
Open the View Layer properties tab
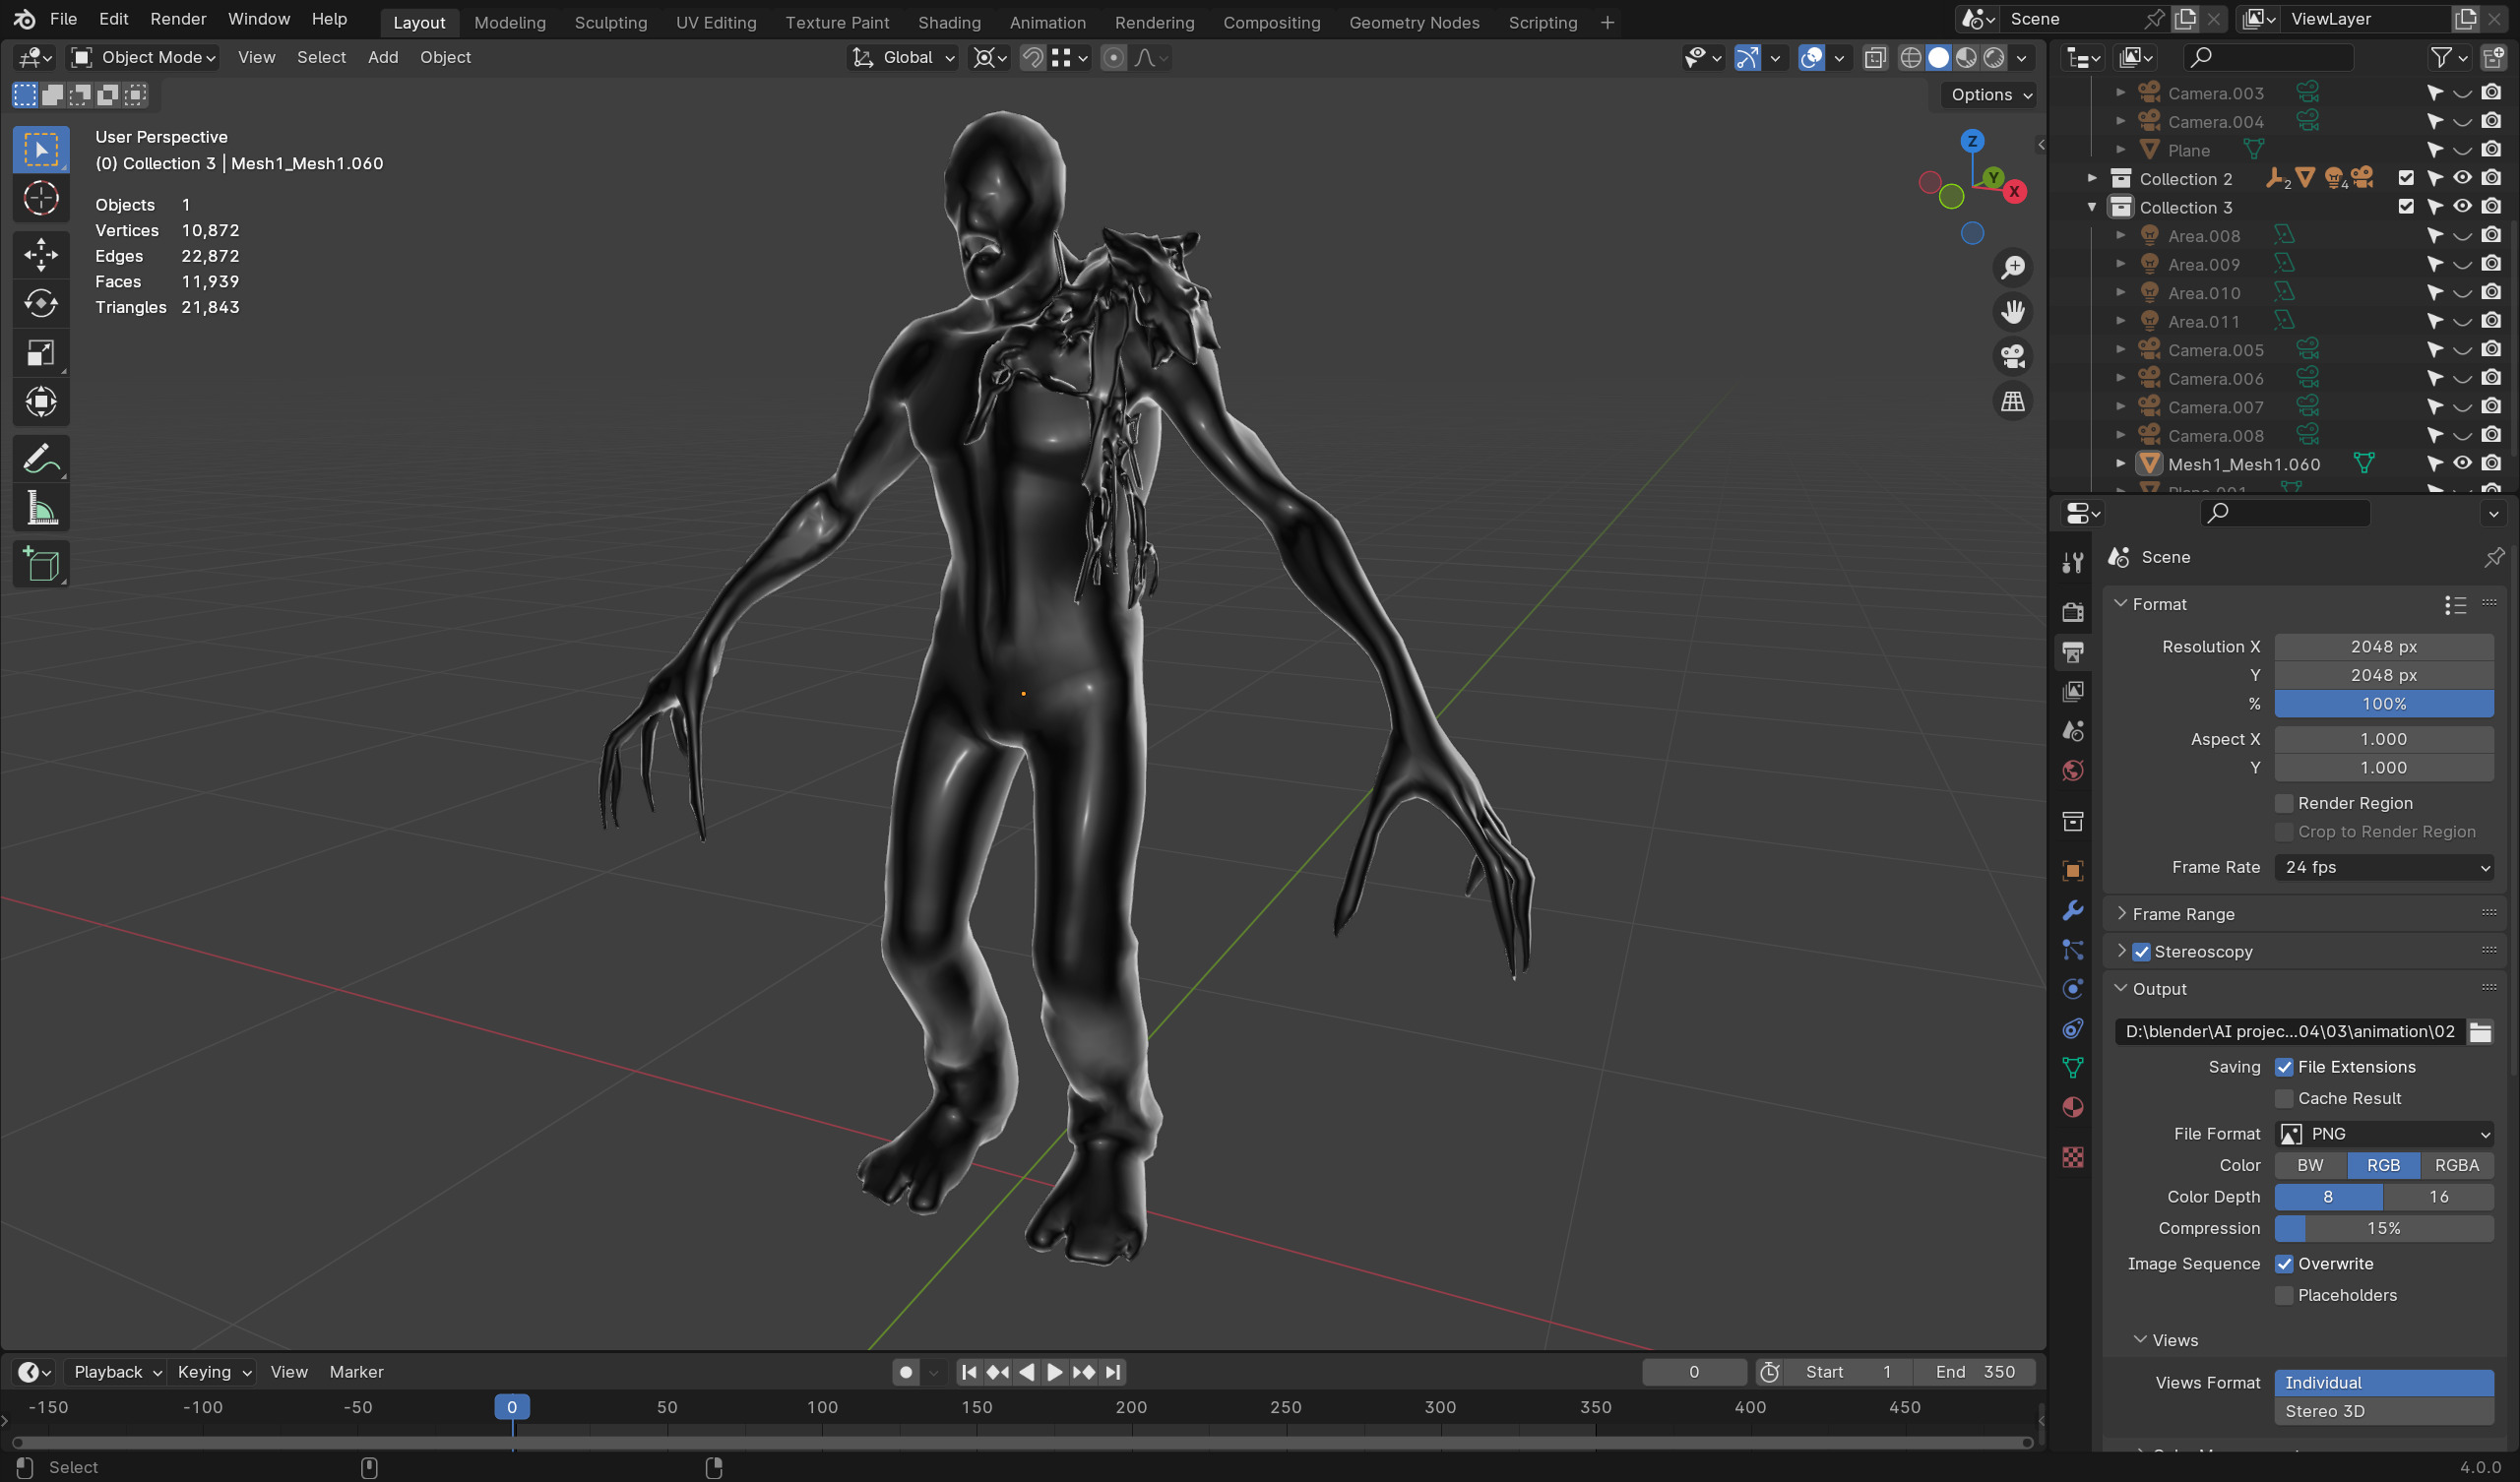pos(2073,691)
